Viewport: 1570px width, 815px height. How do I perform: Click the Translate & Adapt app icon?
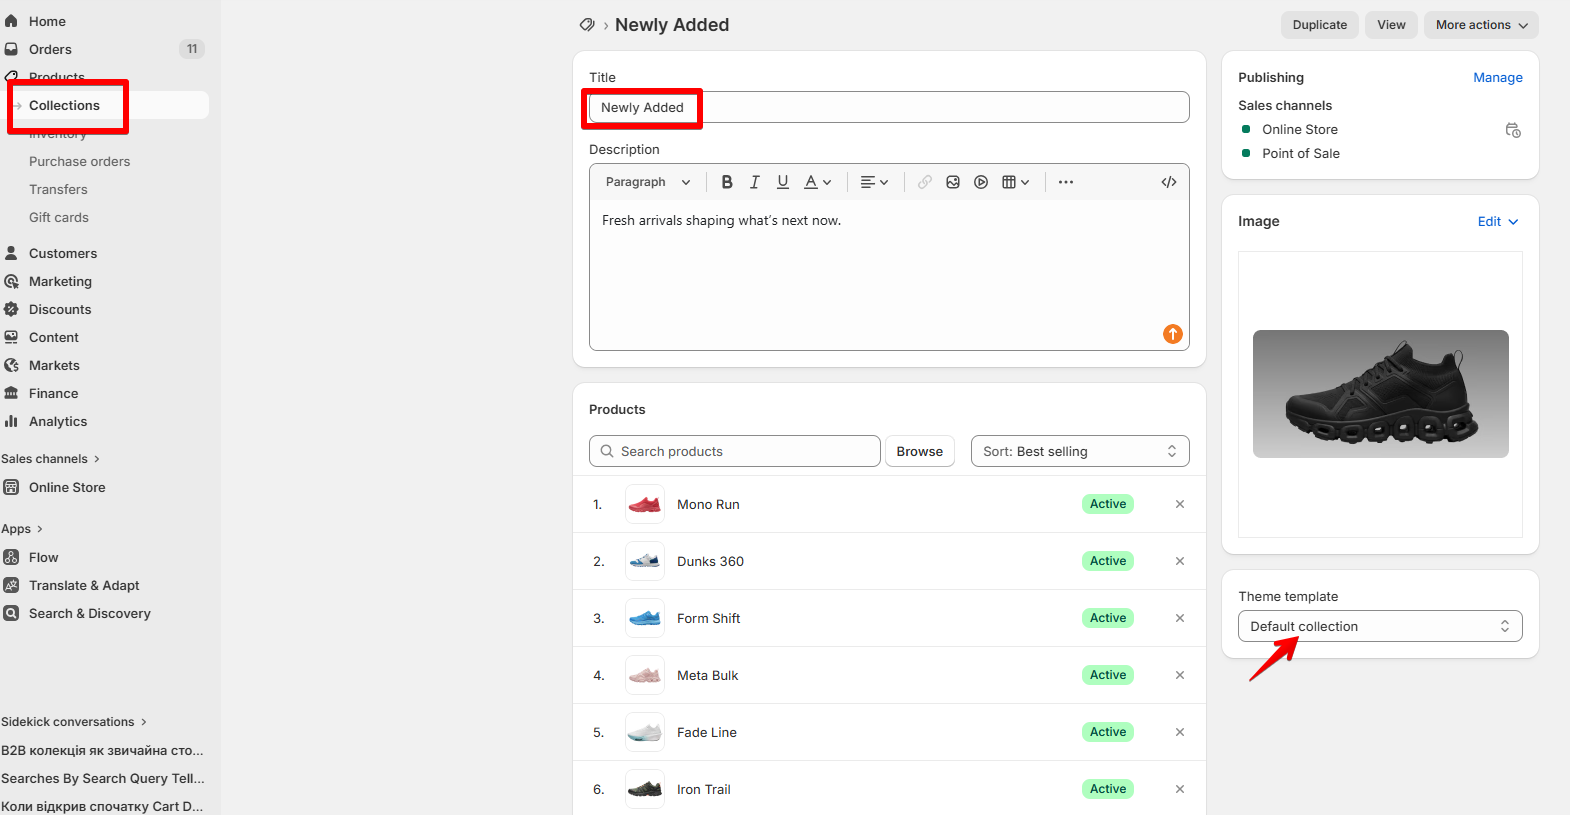[11, 585]
